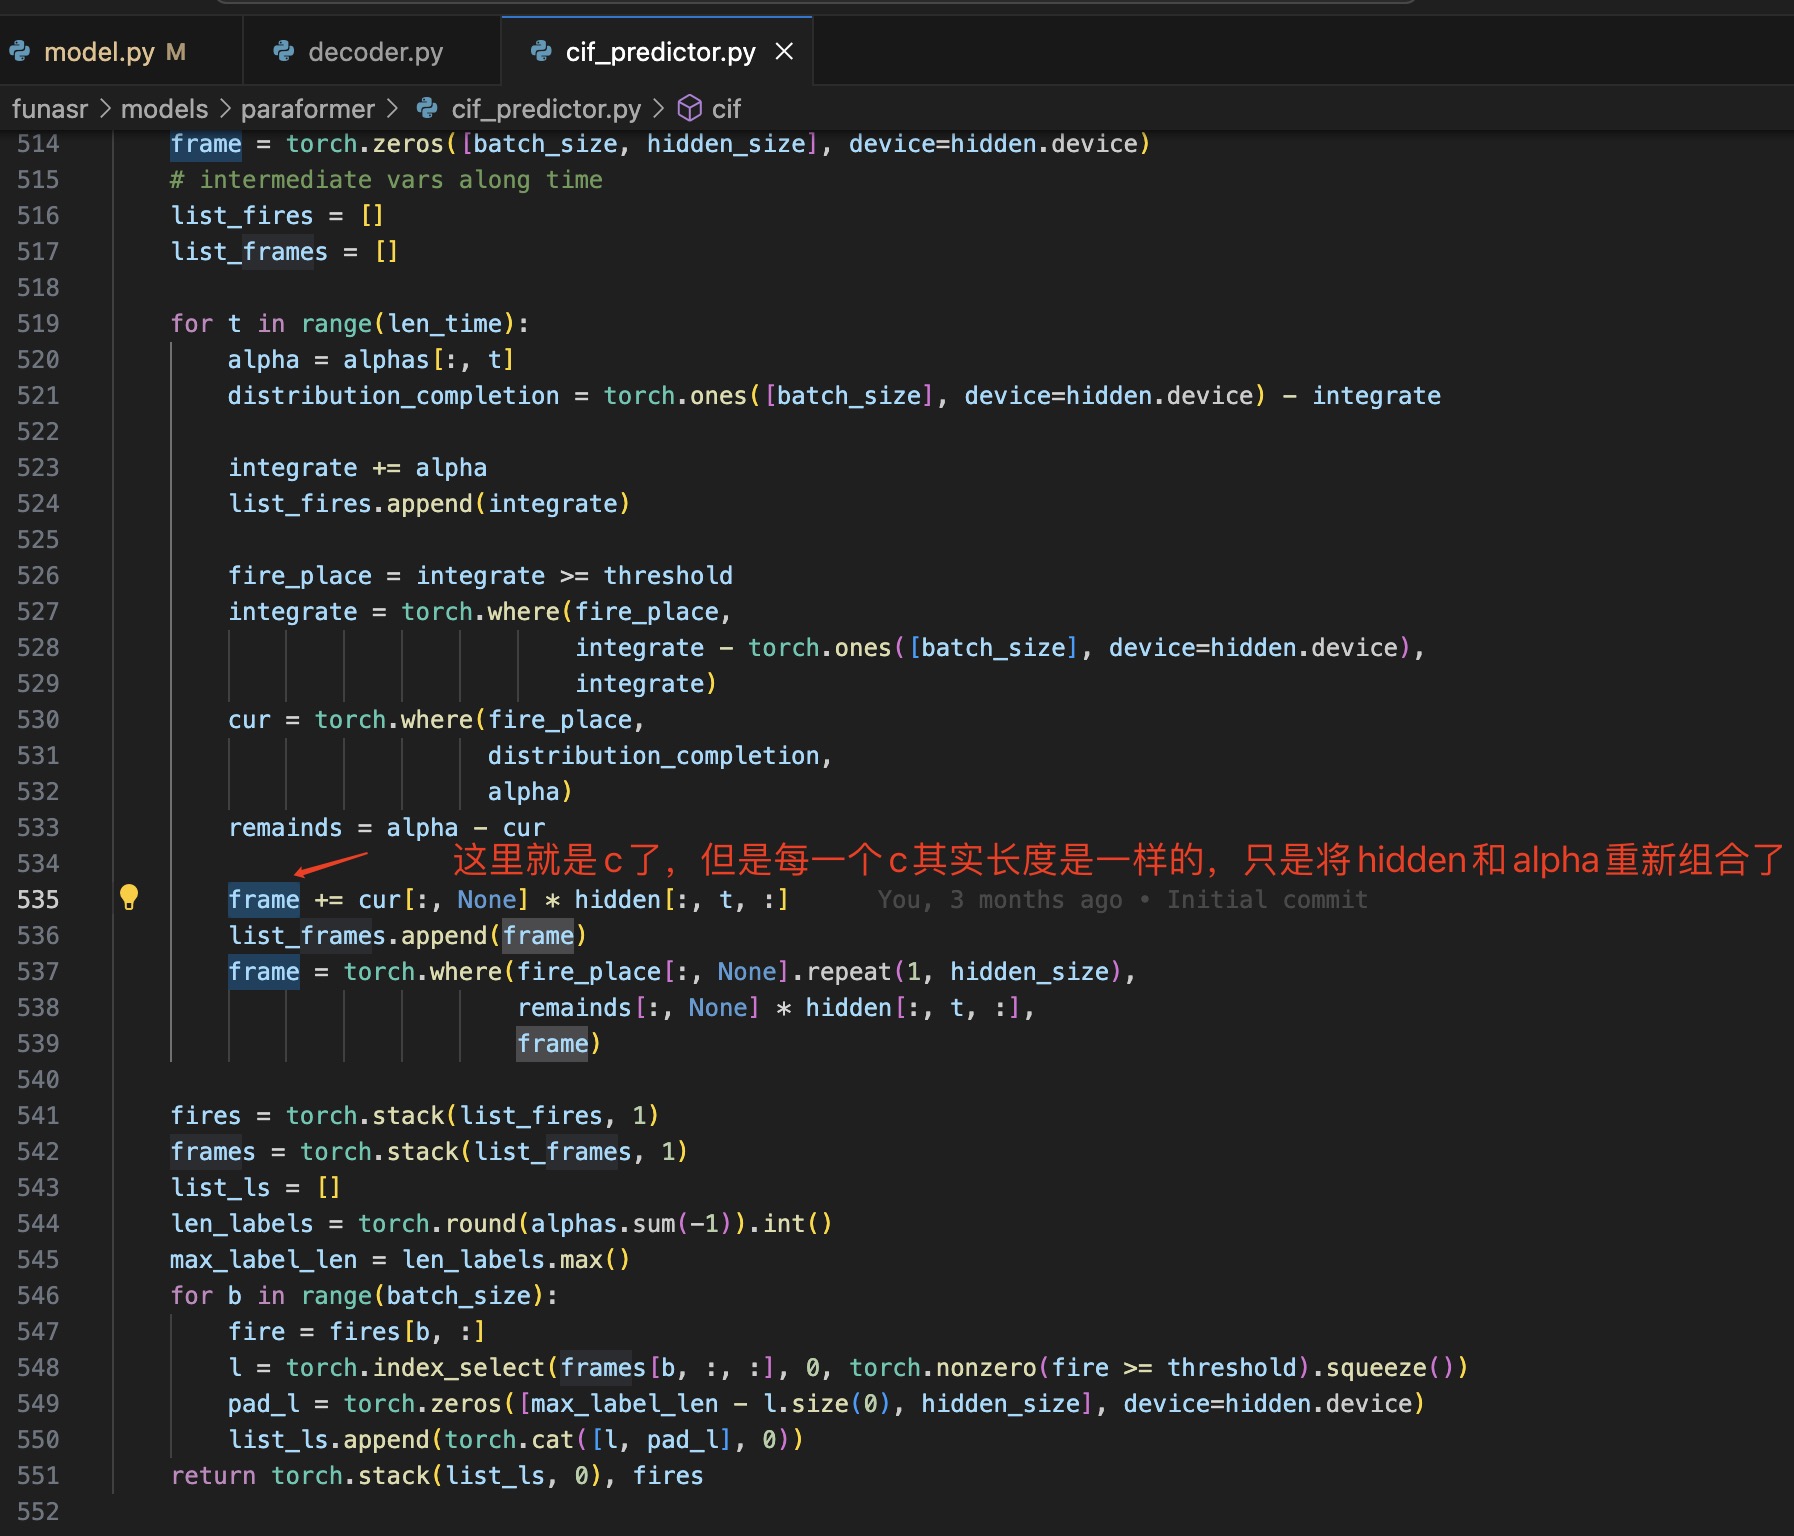Click 'fires = torch.stack(list_fires, 1)' line
Viewport: 1794px width, 1536px height.
pos(415,1116)
